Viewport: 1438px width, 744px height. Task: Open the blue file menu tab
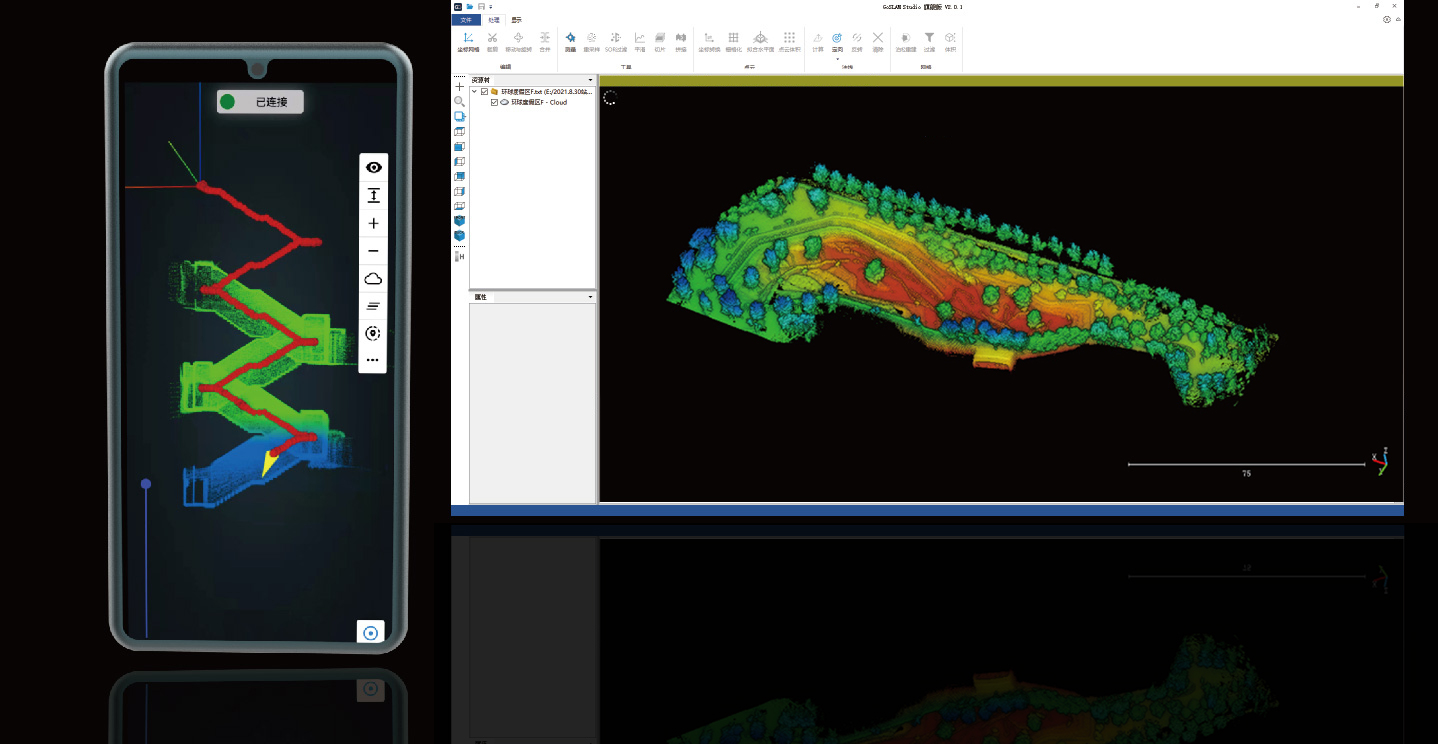465,20
